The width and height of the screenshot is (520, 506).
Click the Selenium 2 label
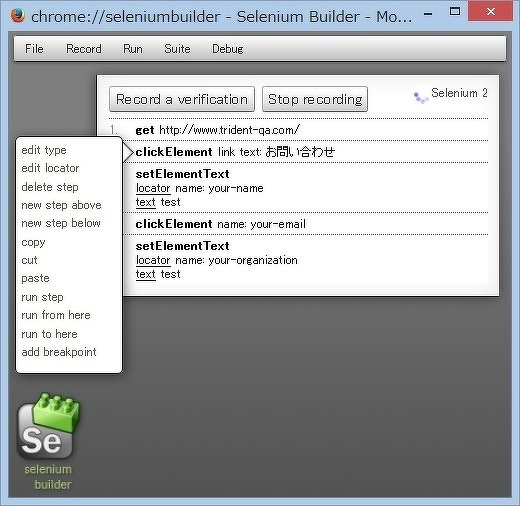[x=459, y=93]
